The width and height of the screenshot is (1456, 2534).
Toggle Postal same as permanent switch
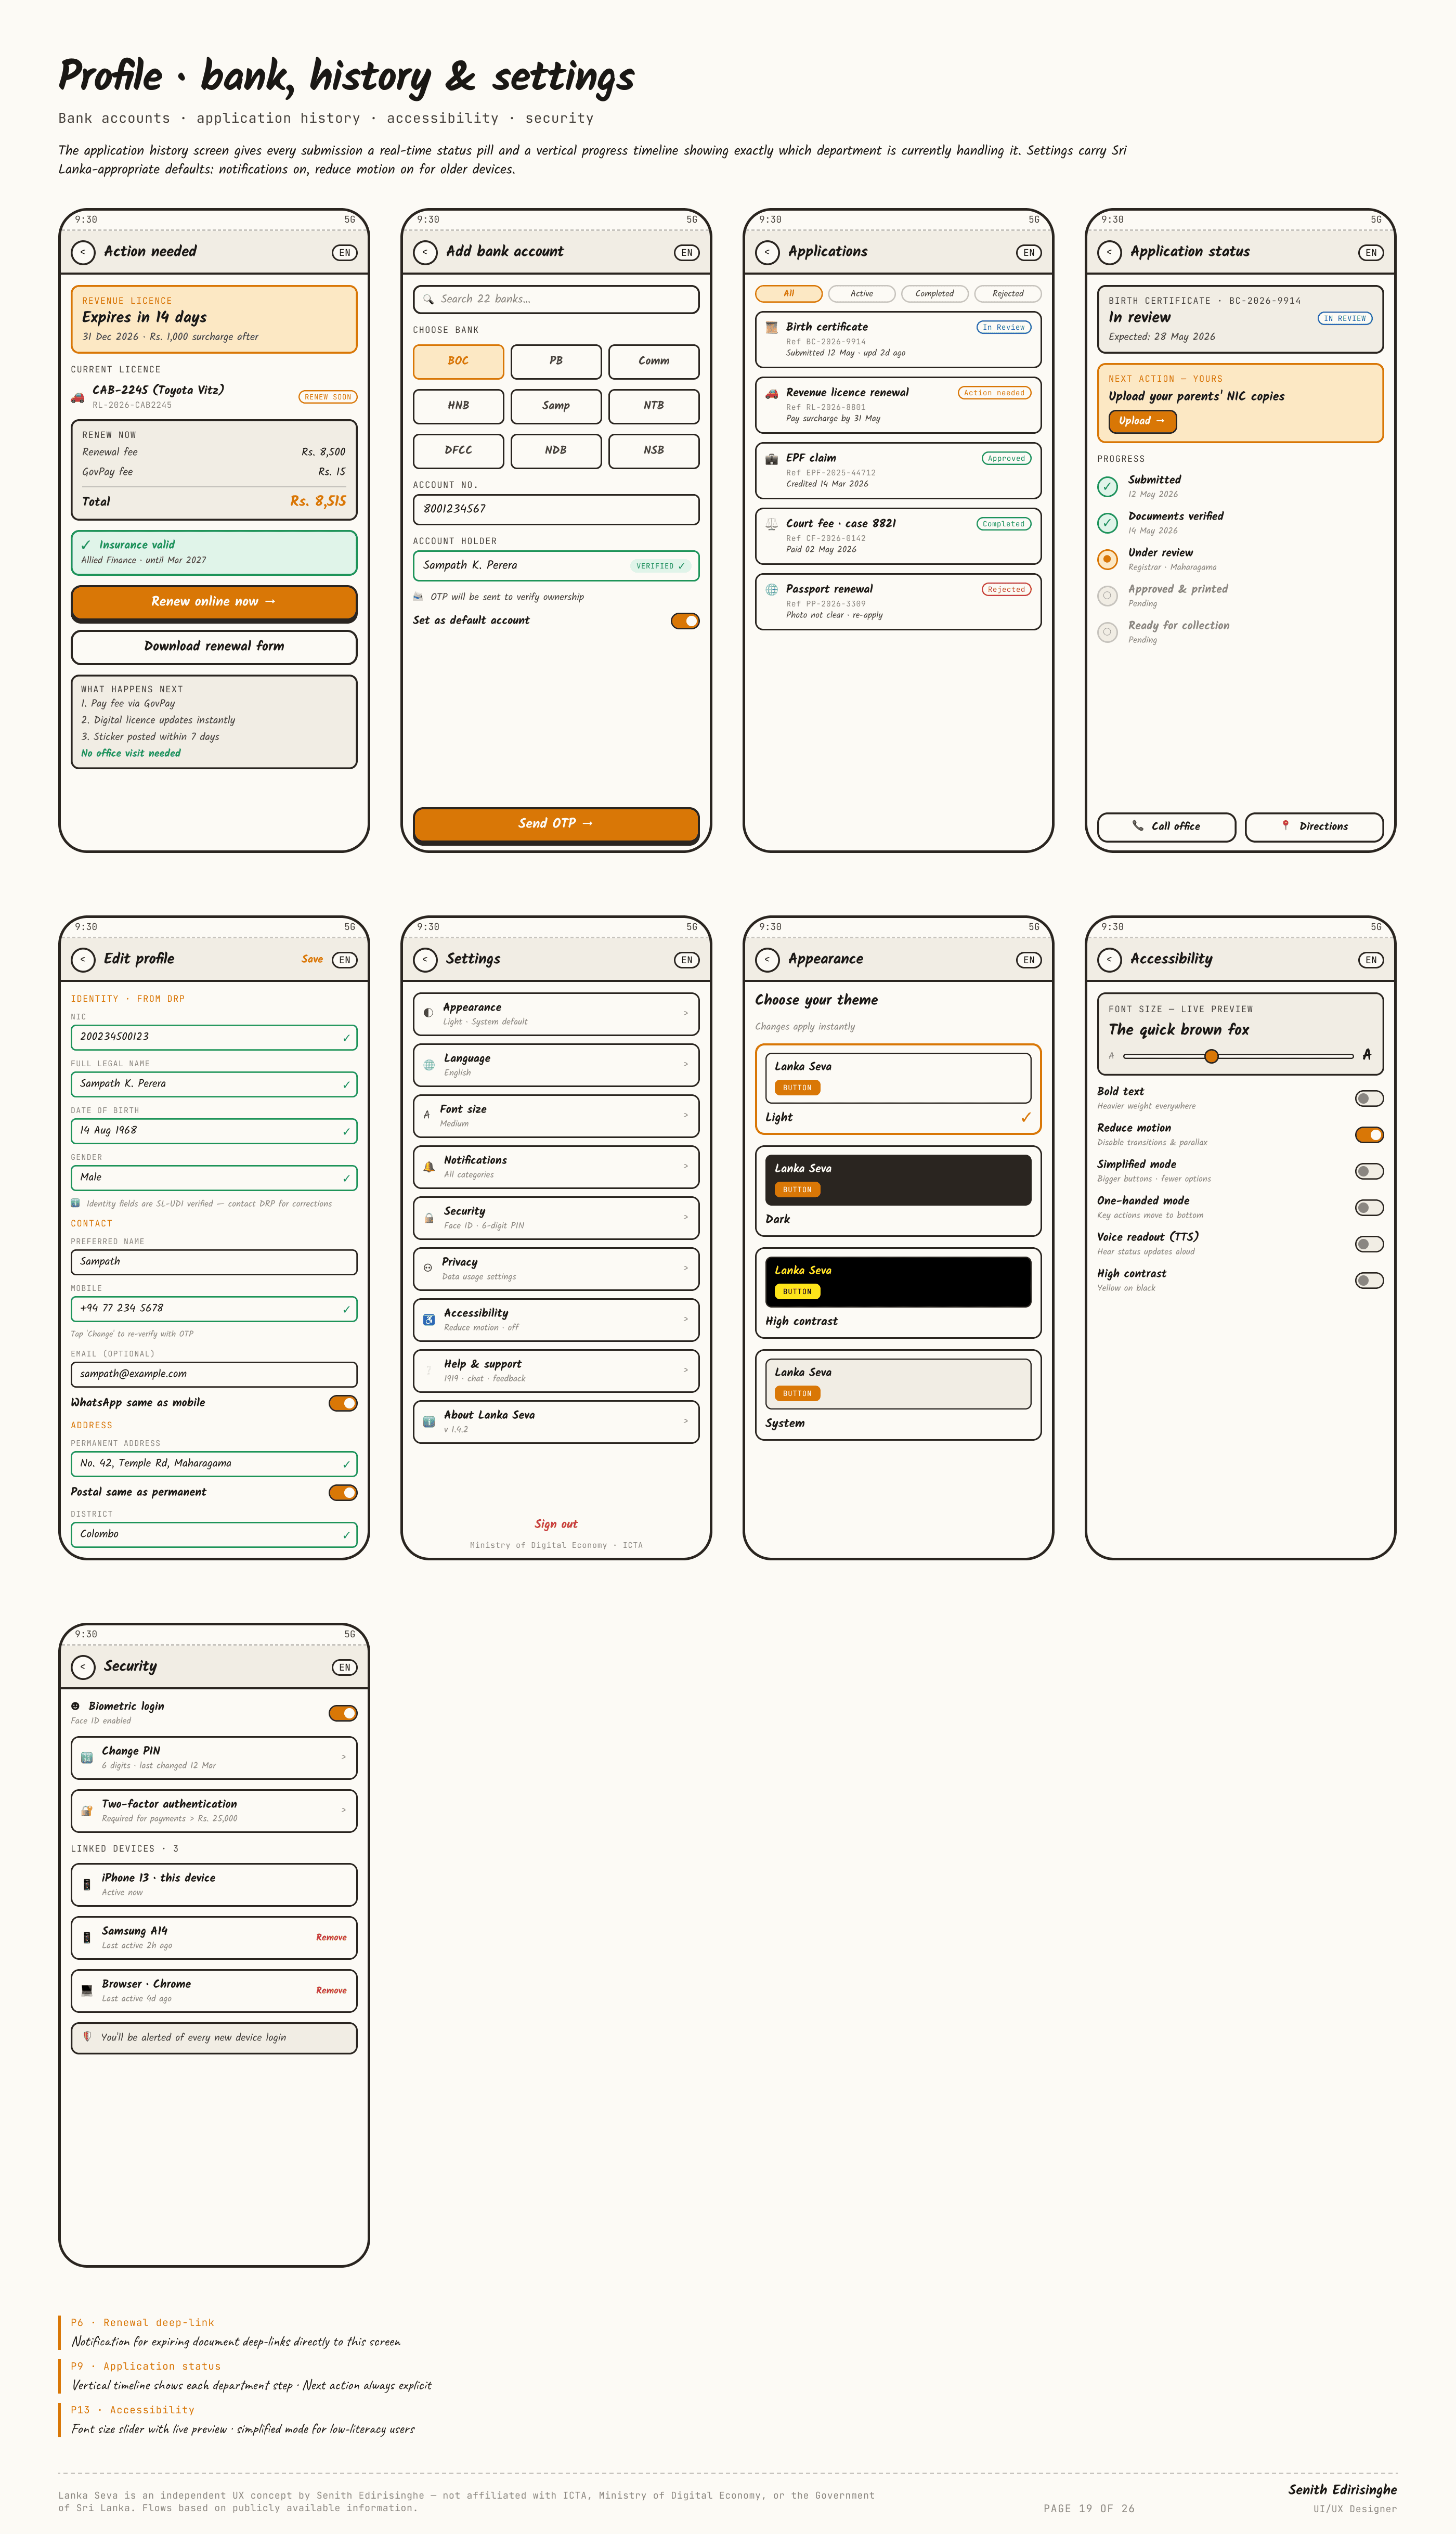pos(343,1492)
